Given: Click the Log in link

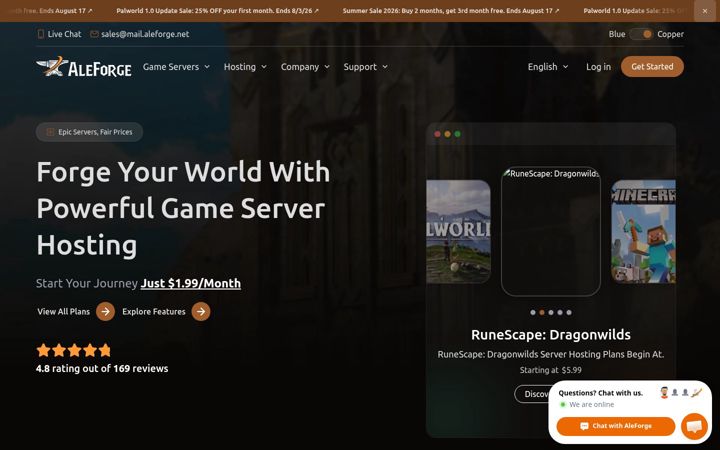Looking at the screenshot, I should [598, 67].
